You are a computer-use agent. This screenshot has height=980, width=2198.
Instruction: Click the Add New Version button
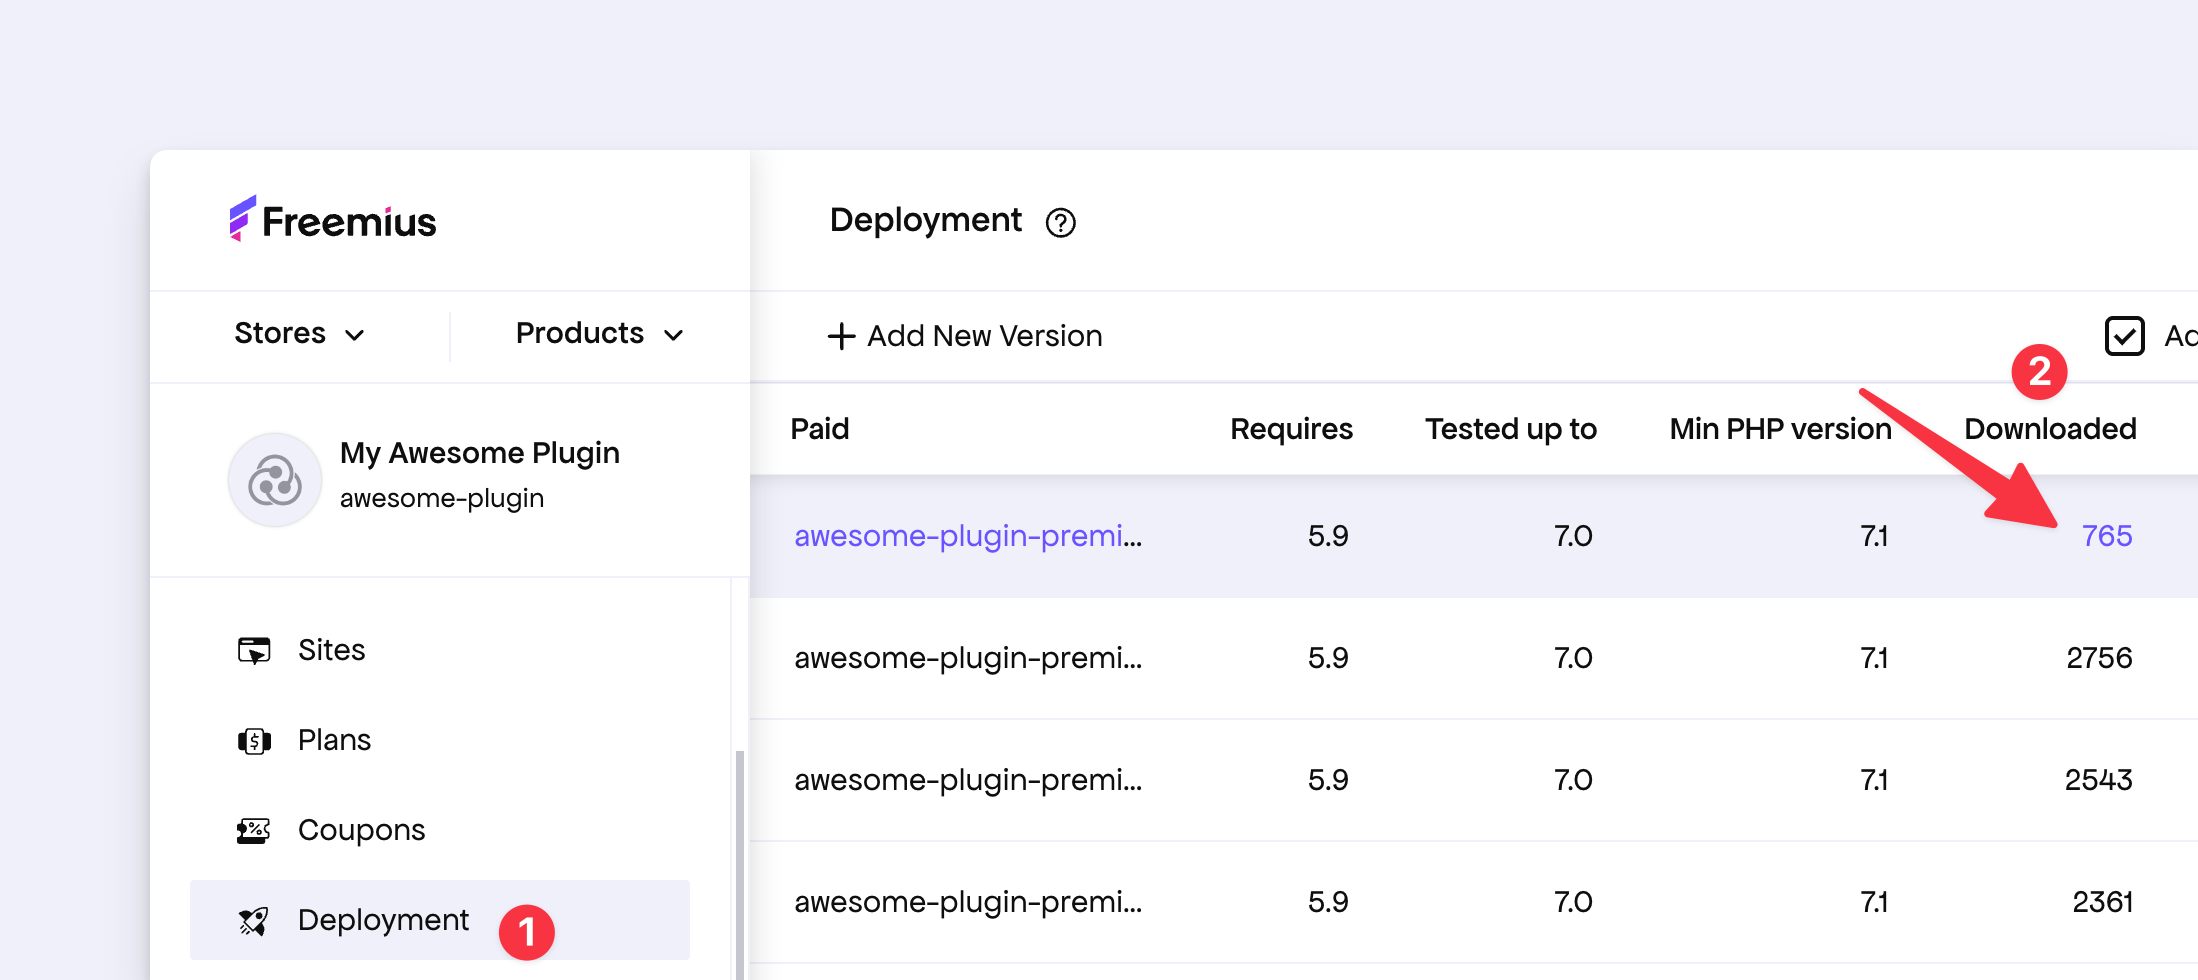point(965,336)
